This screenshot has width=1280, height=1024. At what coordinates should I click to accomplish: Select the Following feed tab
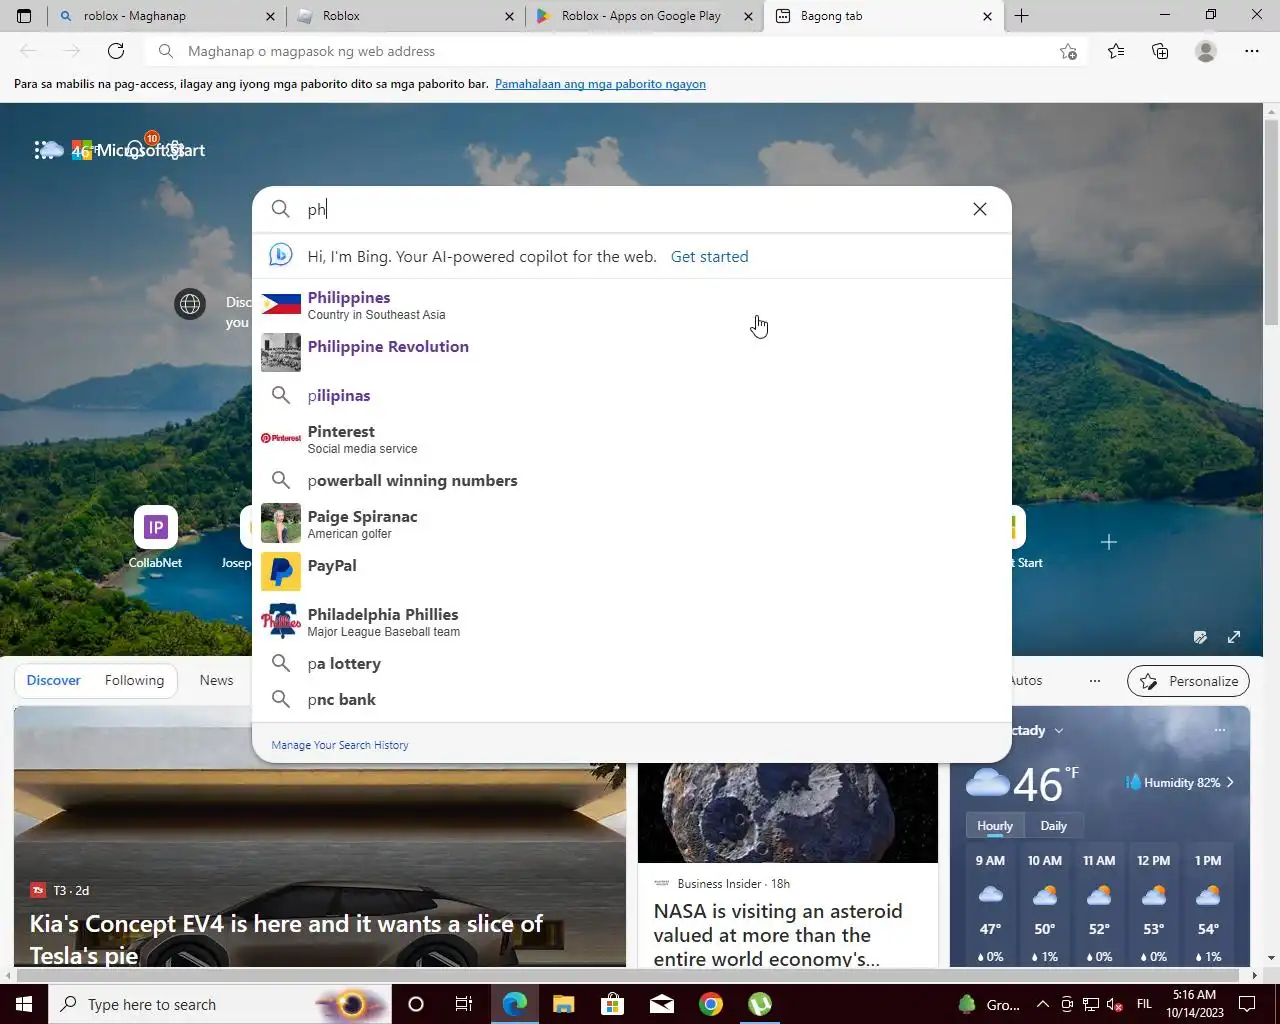click(134, 680)
